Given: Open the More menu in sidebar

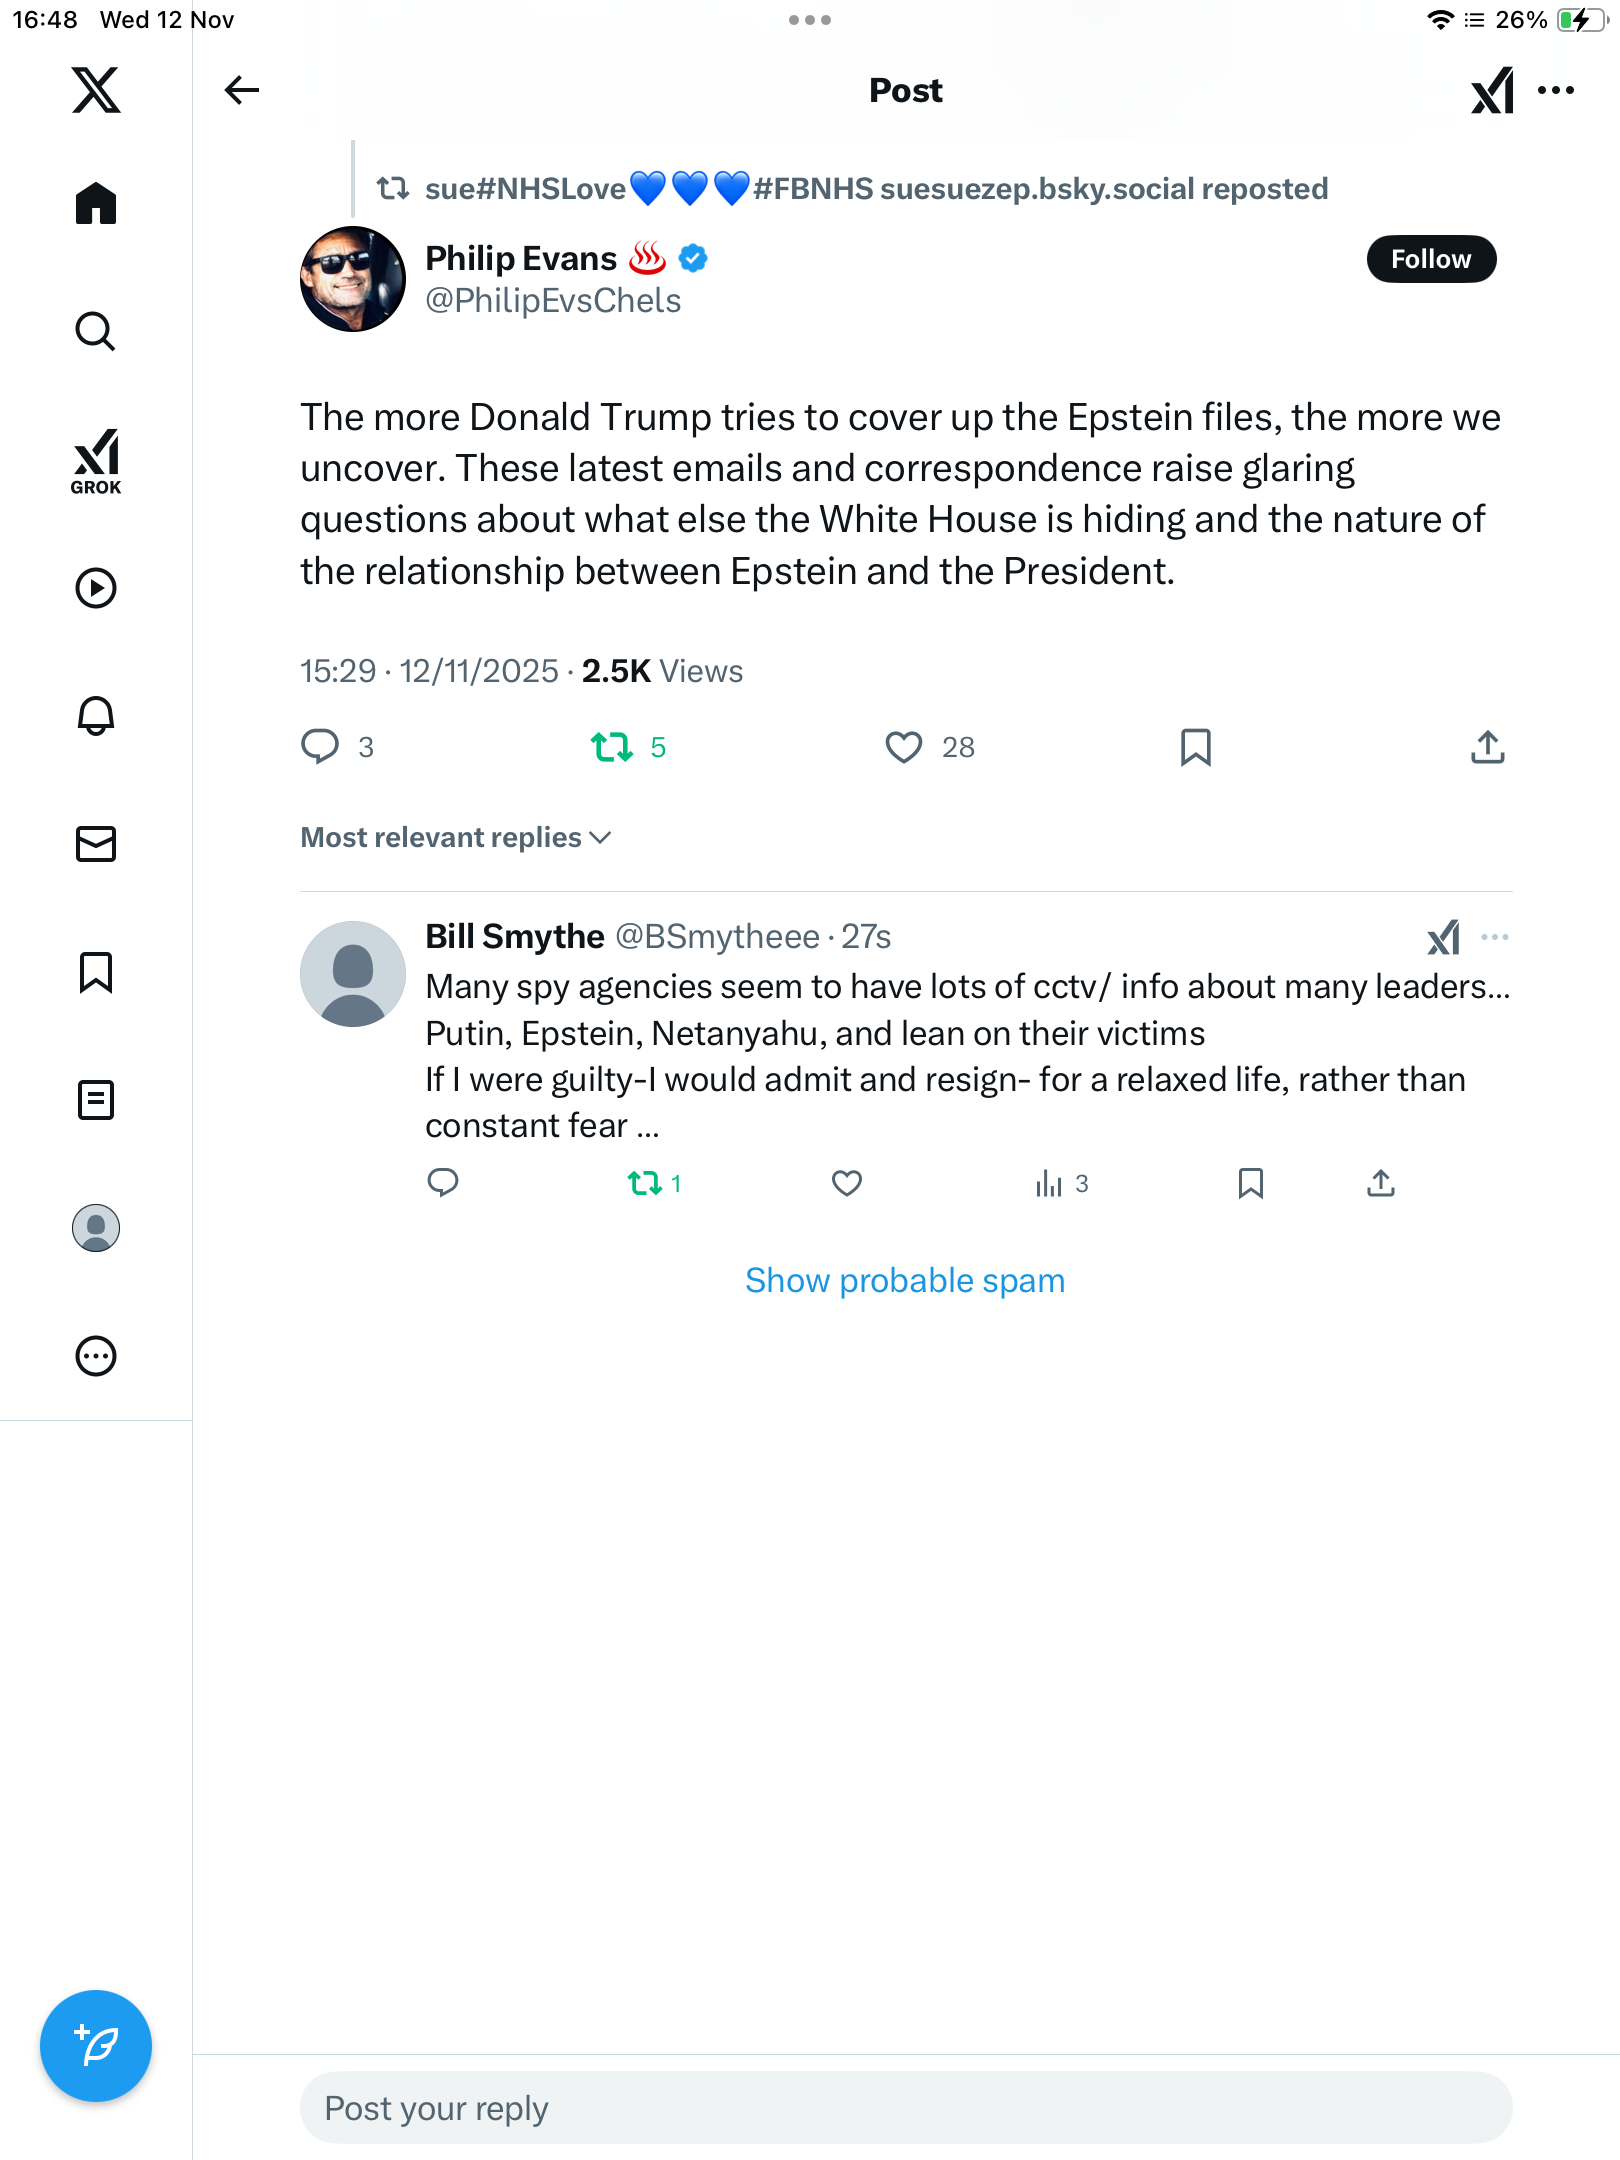Looking at the screenshot, I should [x=96, y=1356].
